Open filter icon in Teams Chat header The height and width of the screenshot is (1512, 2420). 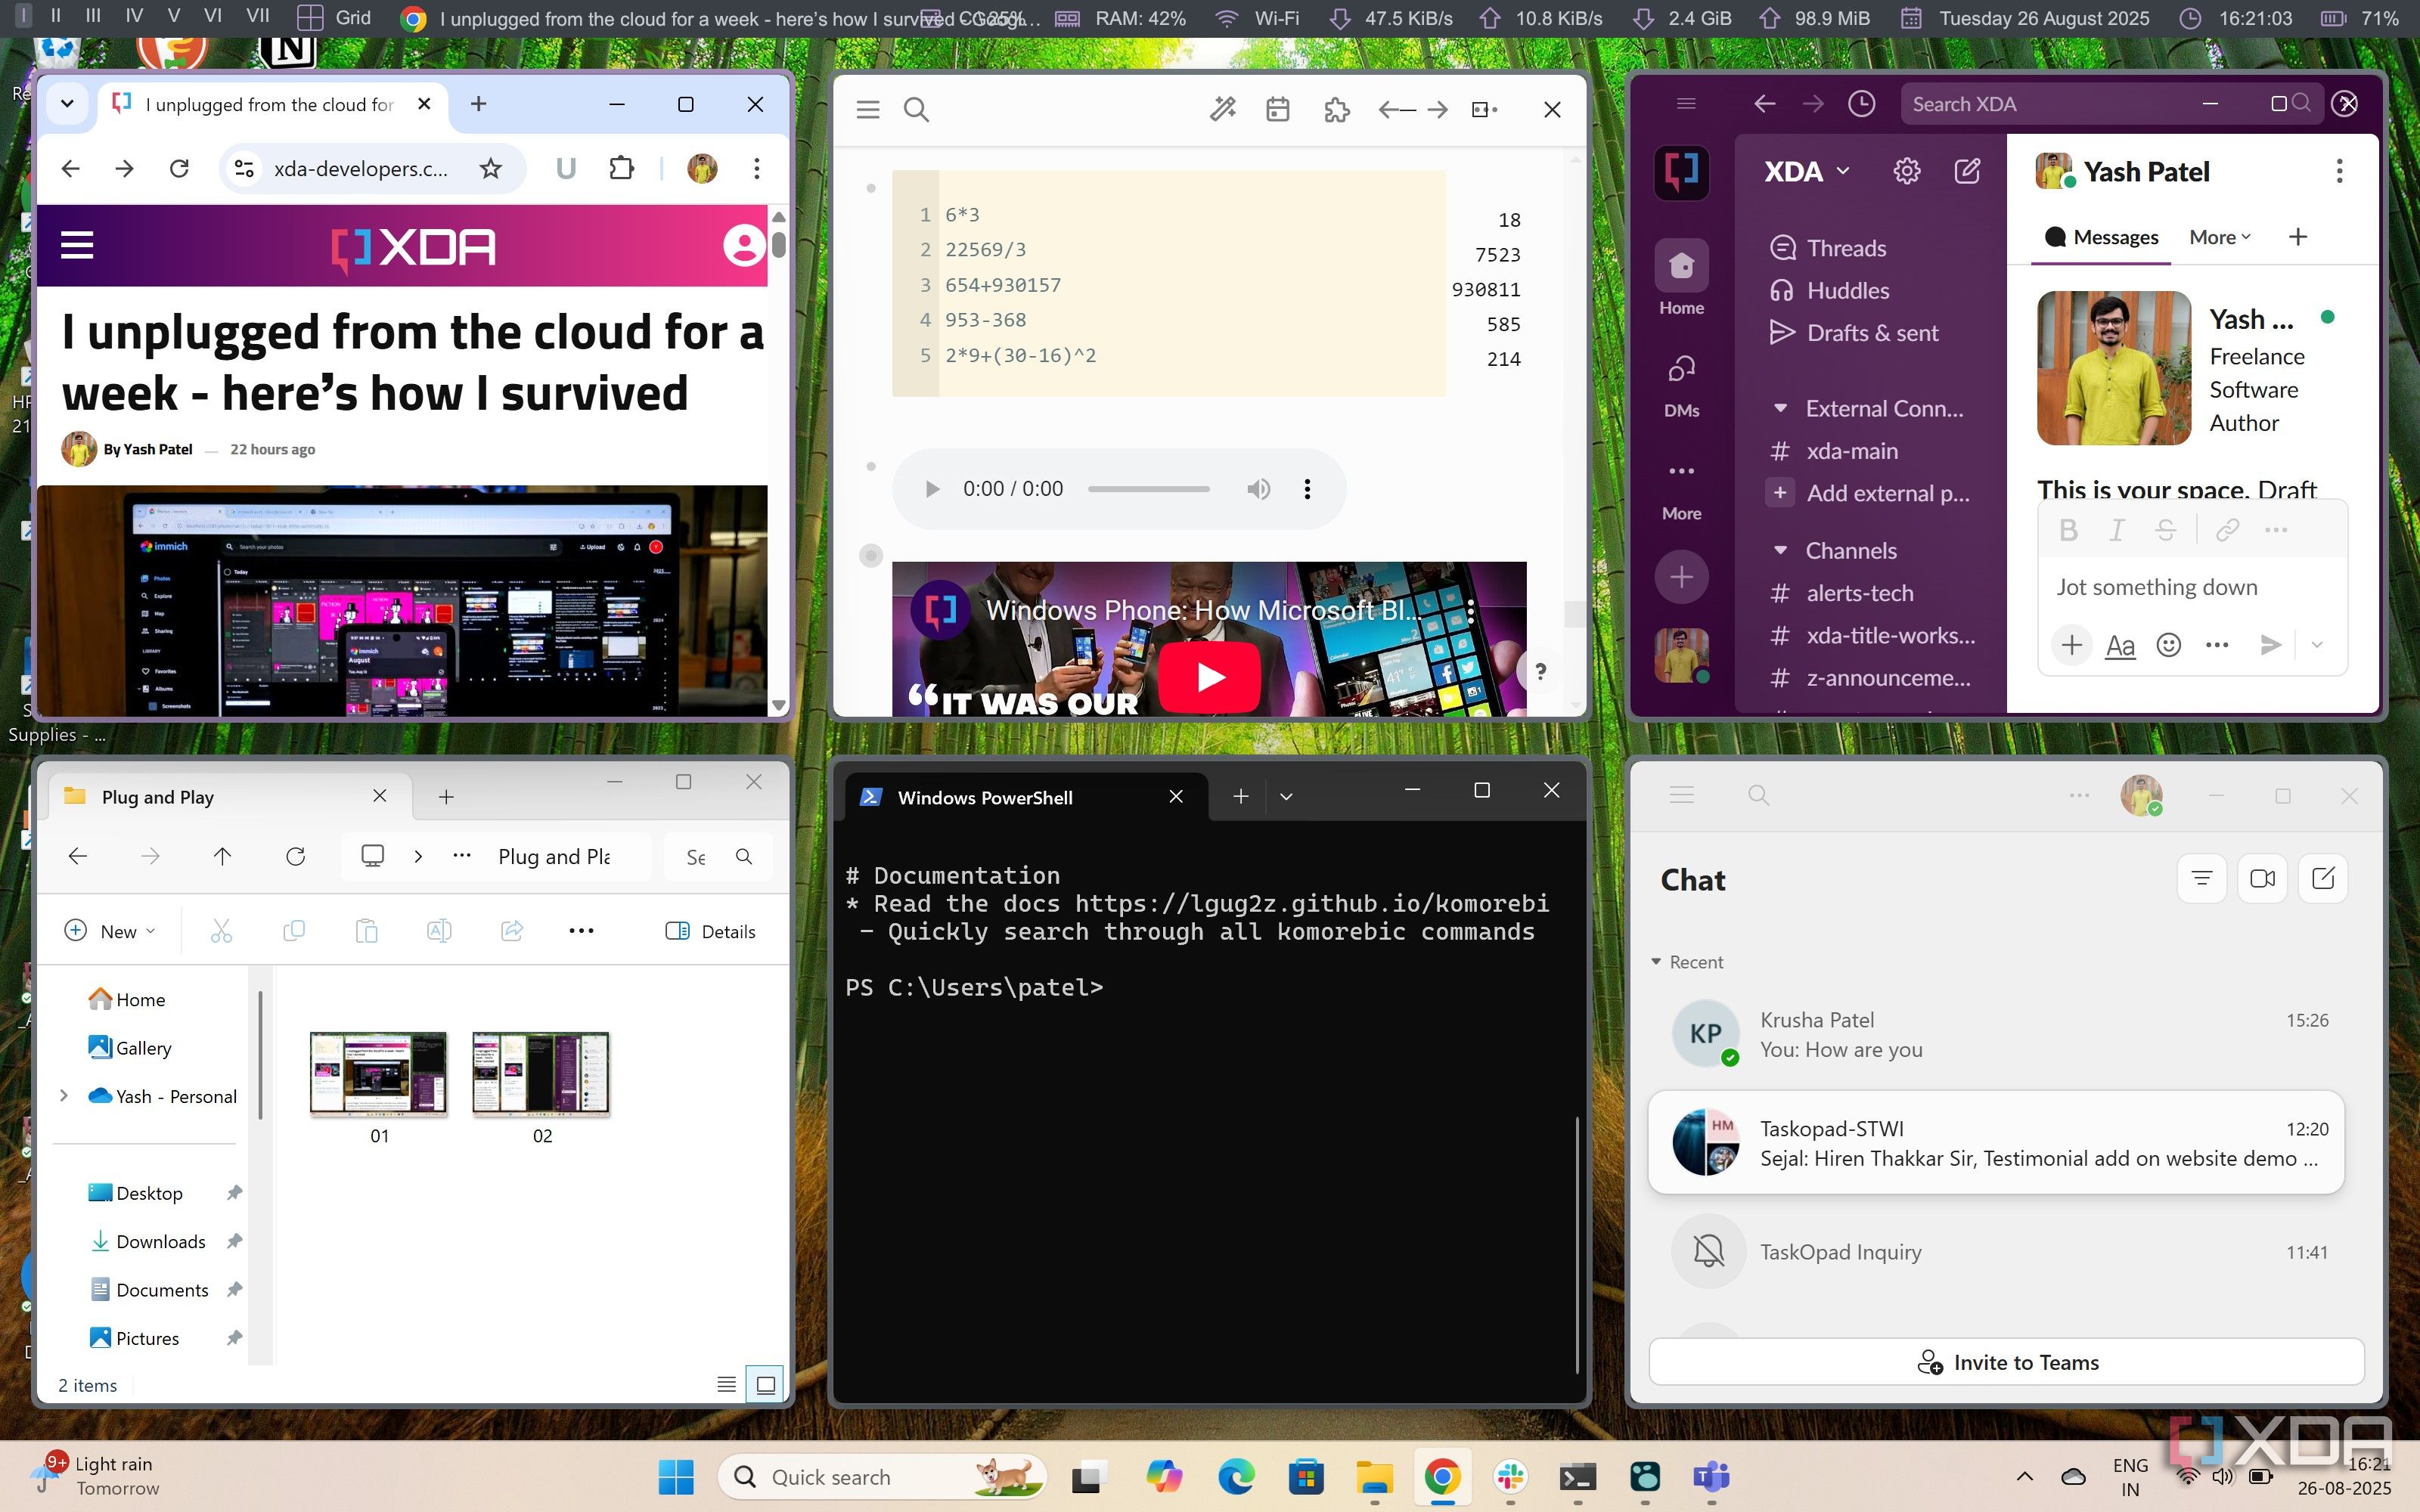[x=2201, y=879]
